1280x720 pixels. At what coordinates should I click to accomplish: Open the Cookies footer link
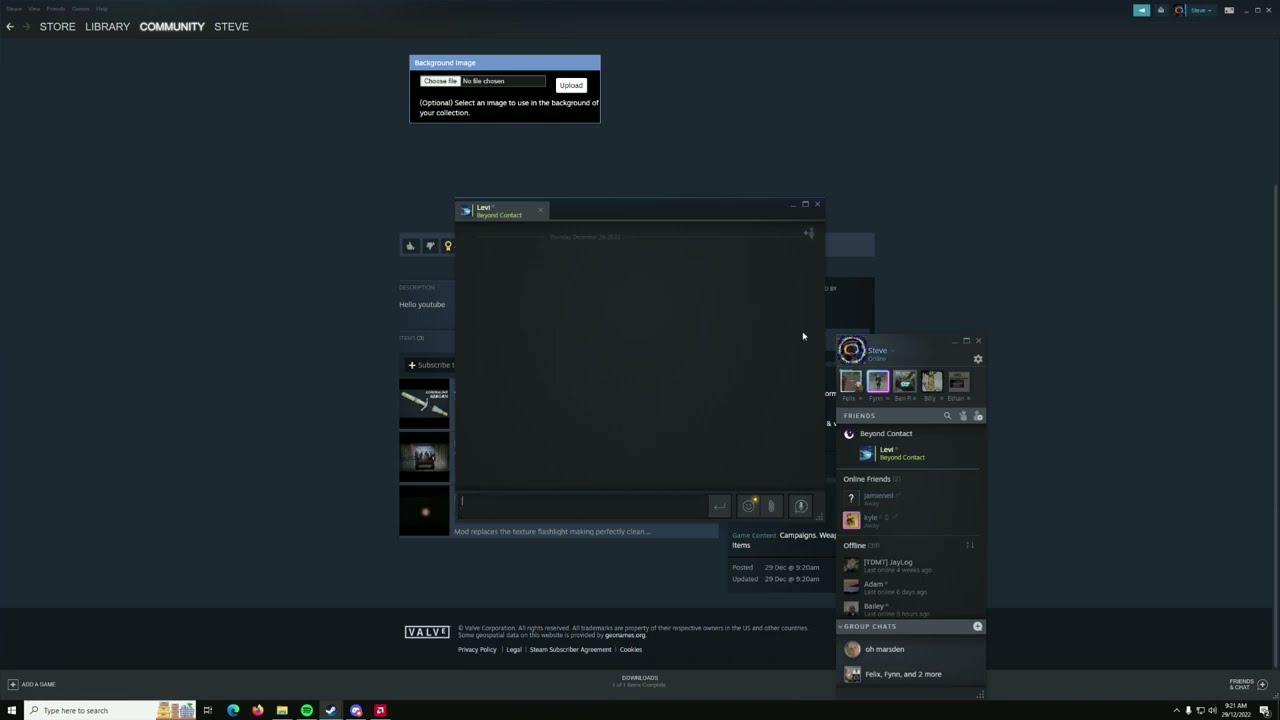[x=631, y=650]
